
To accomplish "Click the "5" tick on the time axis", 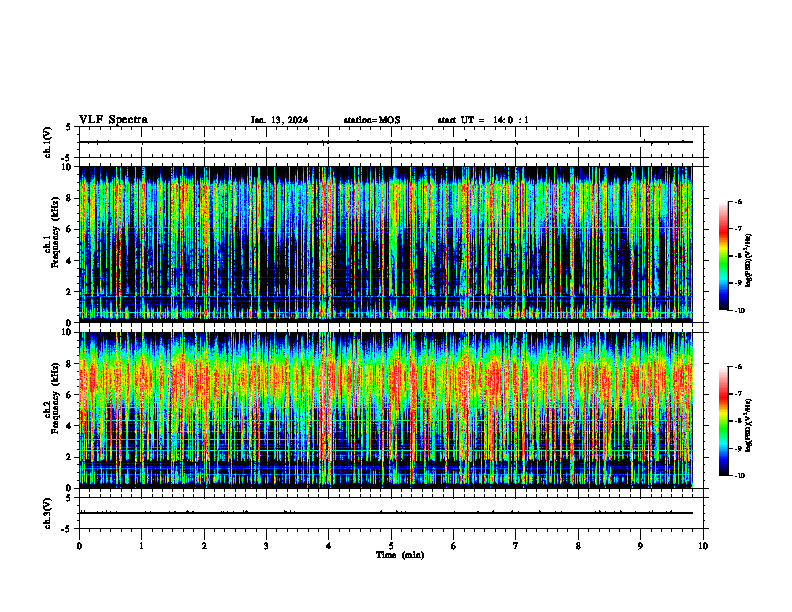I will point(391,546).
